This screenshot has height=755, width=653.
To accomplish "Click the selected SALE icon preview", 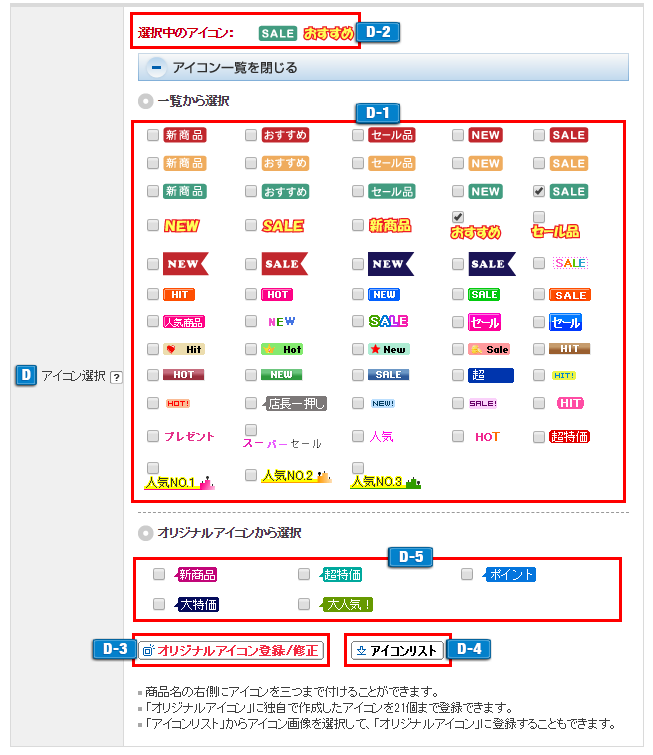I will click(277, 34).
